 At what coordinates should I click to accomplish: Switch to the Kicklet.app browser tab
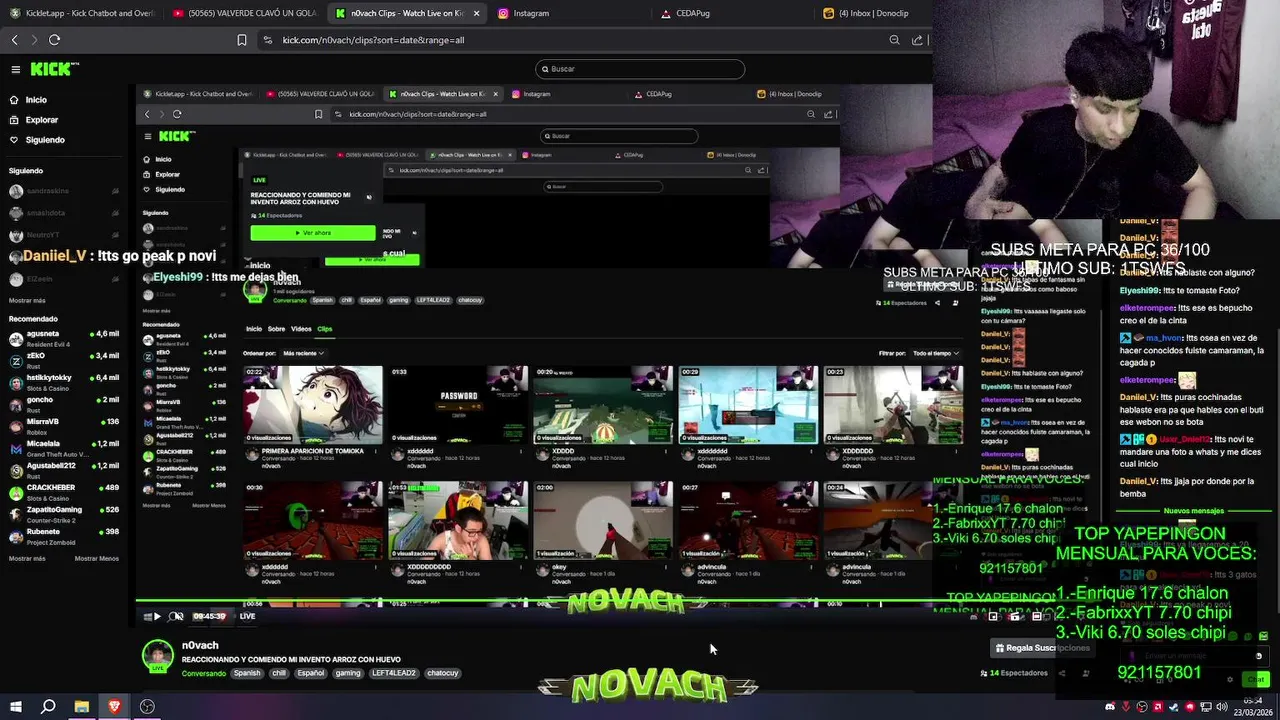click(80, 13)
